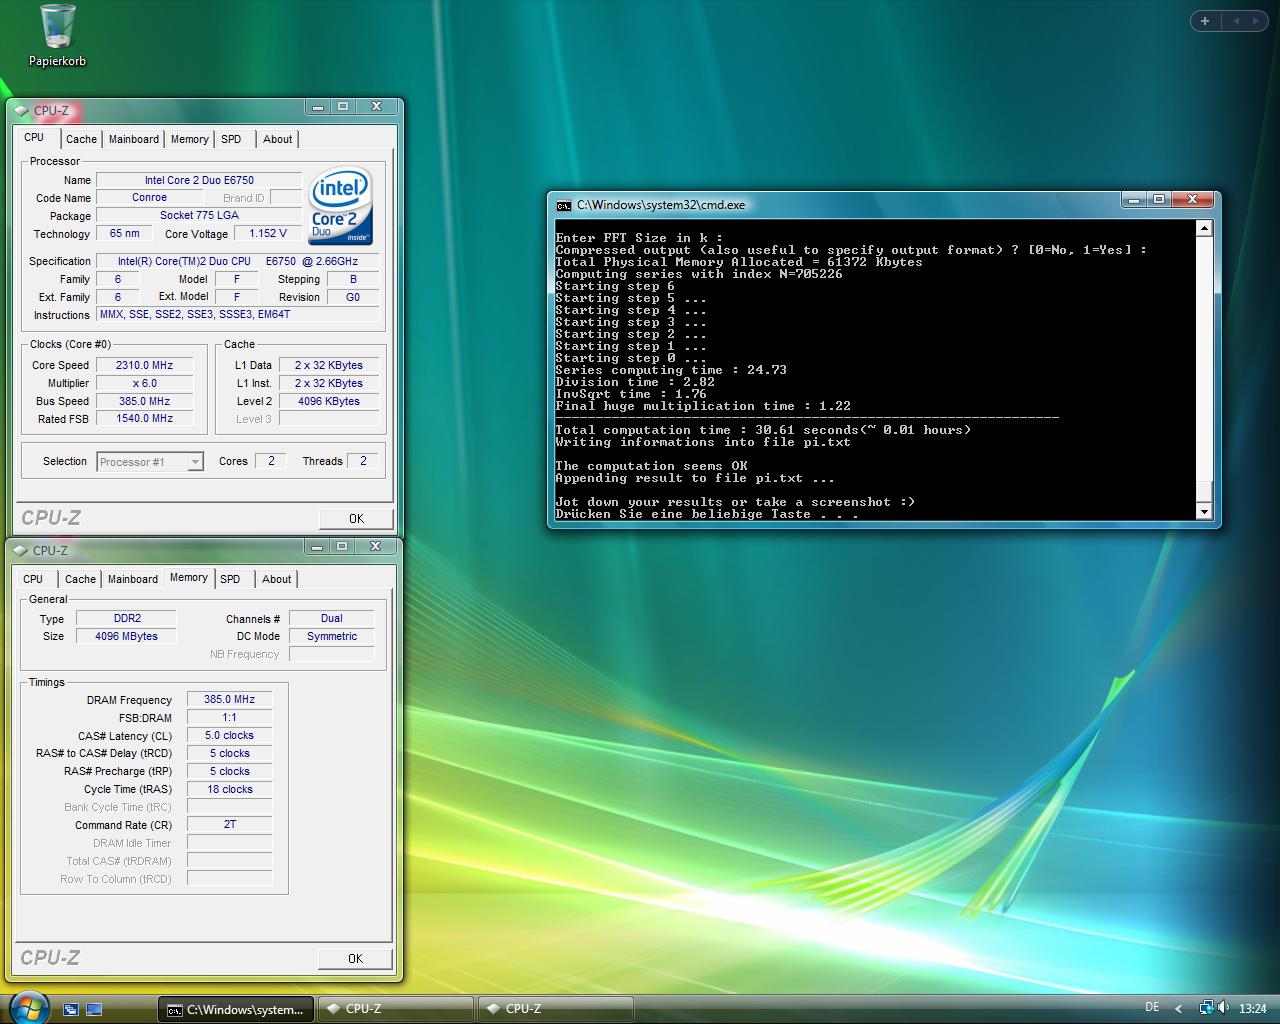Click the Code Name value Conroe
This screenshot has height=1024, width=1280.
click(149, 198)
